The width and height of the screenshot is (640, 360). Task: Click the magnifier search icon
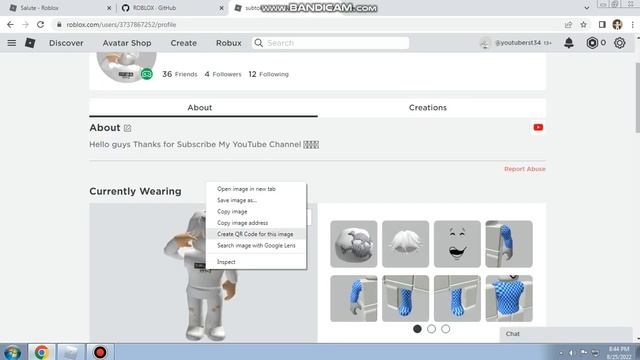258,43
